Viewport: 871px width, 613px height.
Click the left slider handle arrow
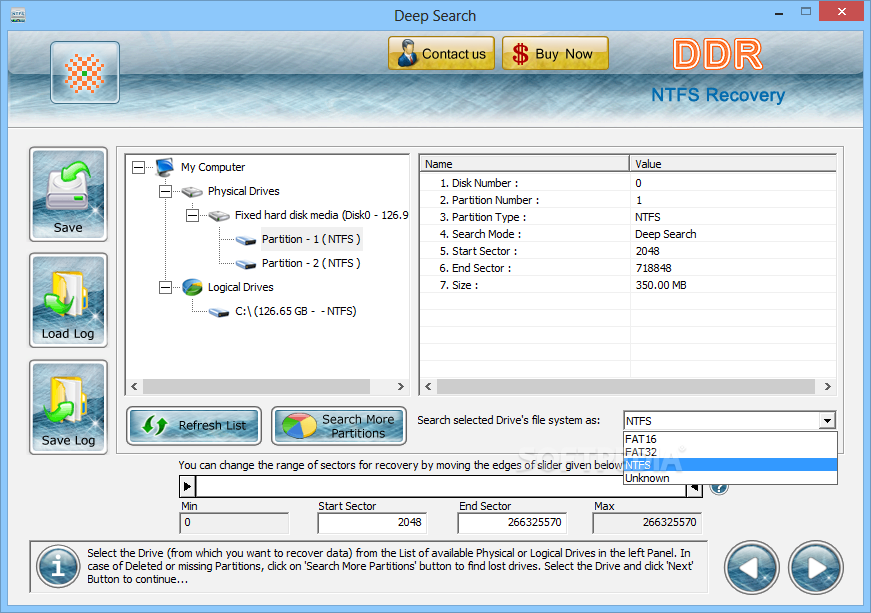point(187,487)
